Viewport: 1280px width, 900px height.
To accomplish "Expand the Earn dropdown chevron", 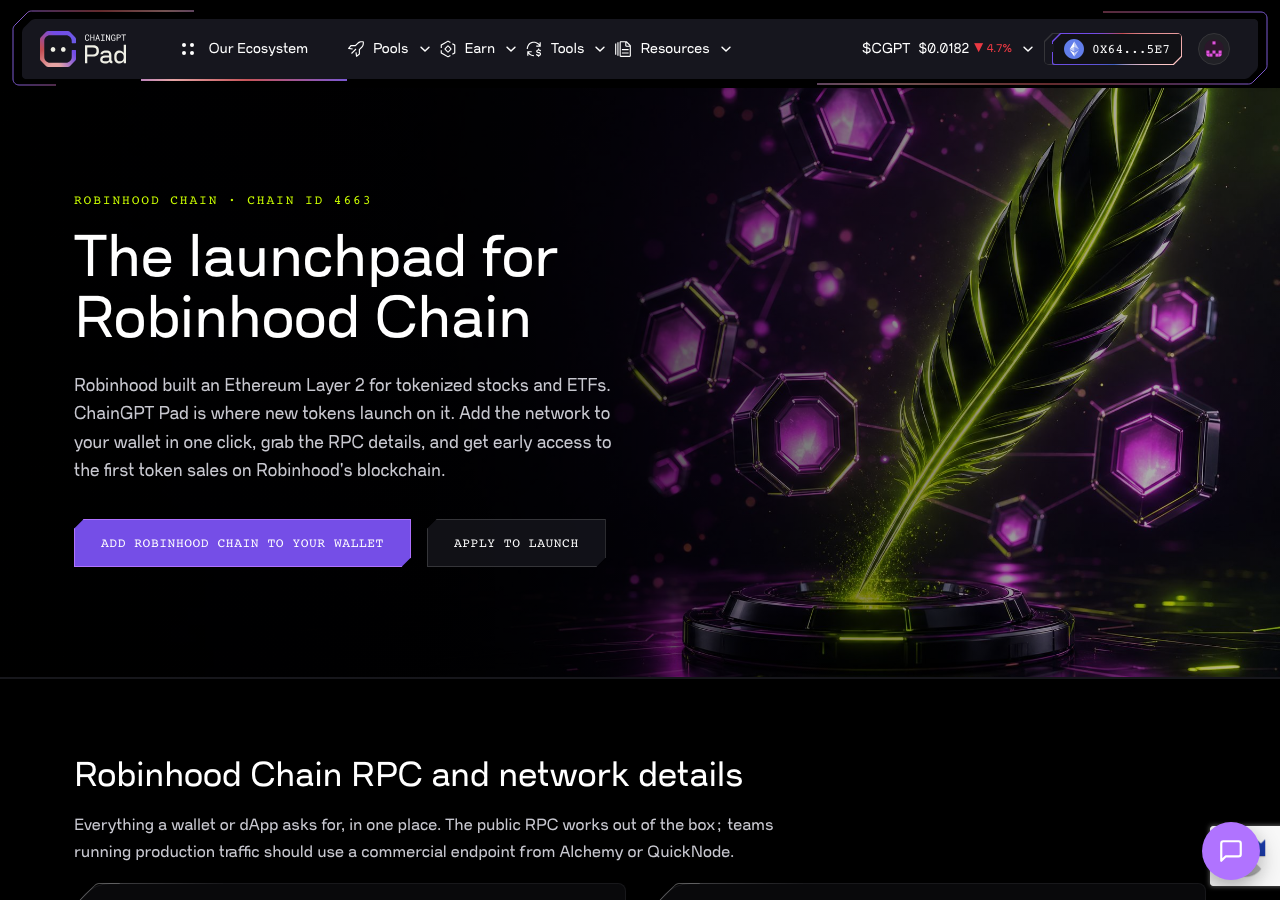I will [x=511, y=49].
